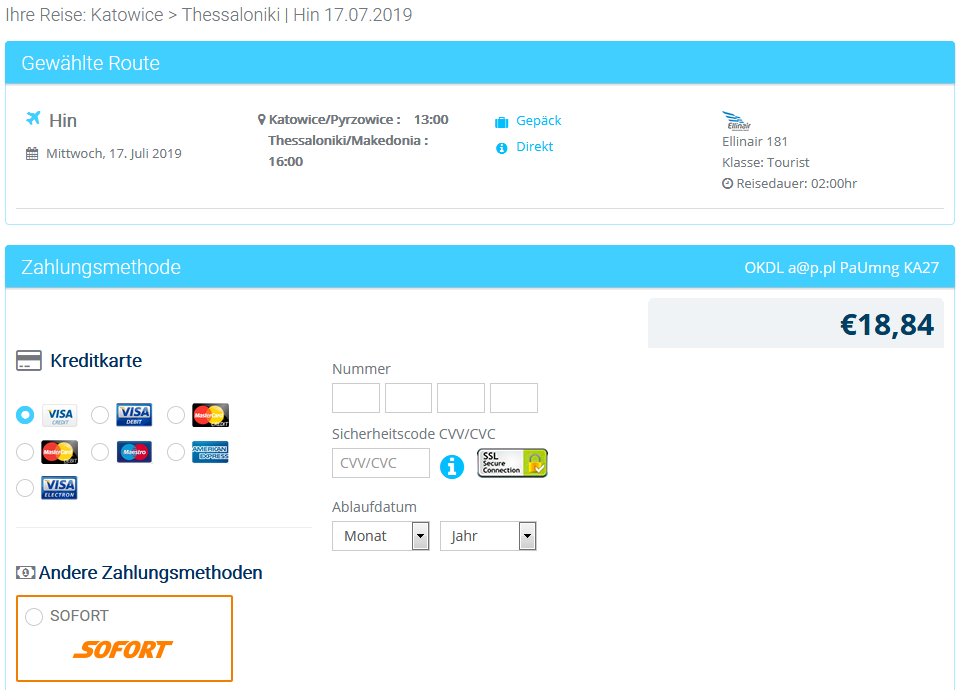Screen dimensions: 961x690
Task: Select the MasterCard Debit radio button
Action: (25, 452)
